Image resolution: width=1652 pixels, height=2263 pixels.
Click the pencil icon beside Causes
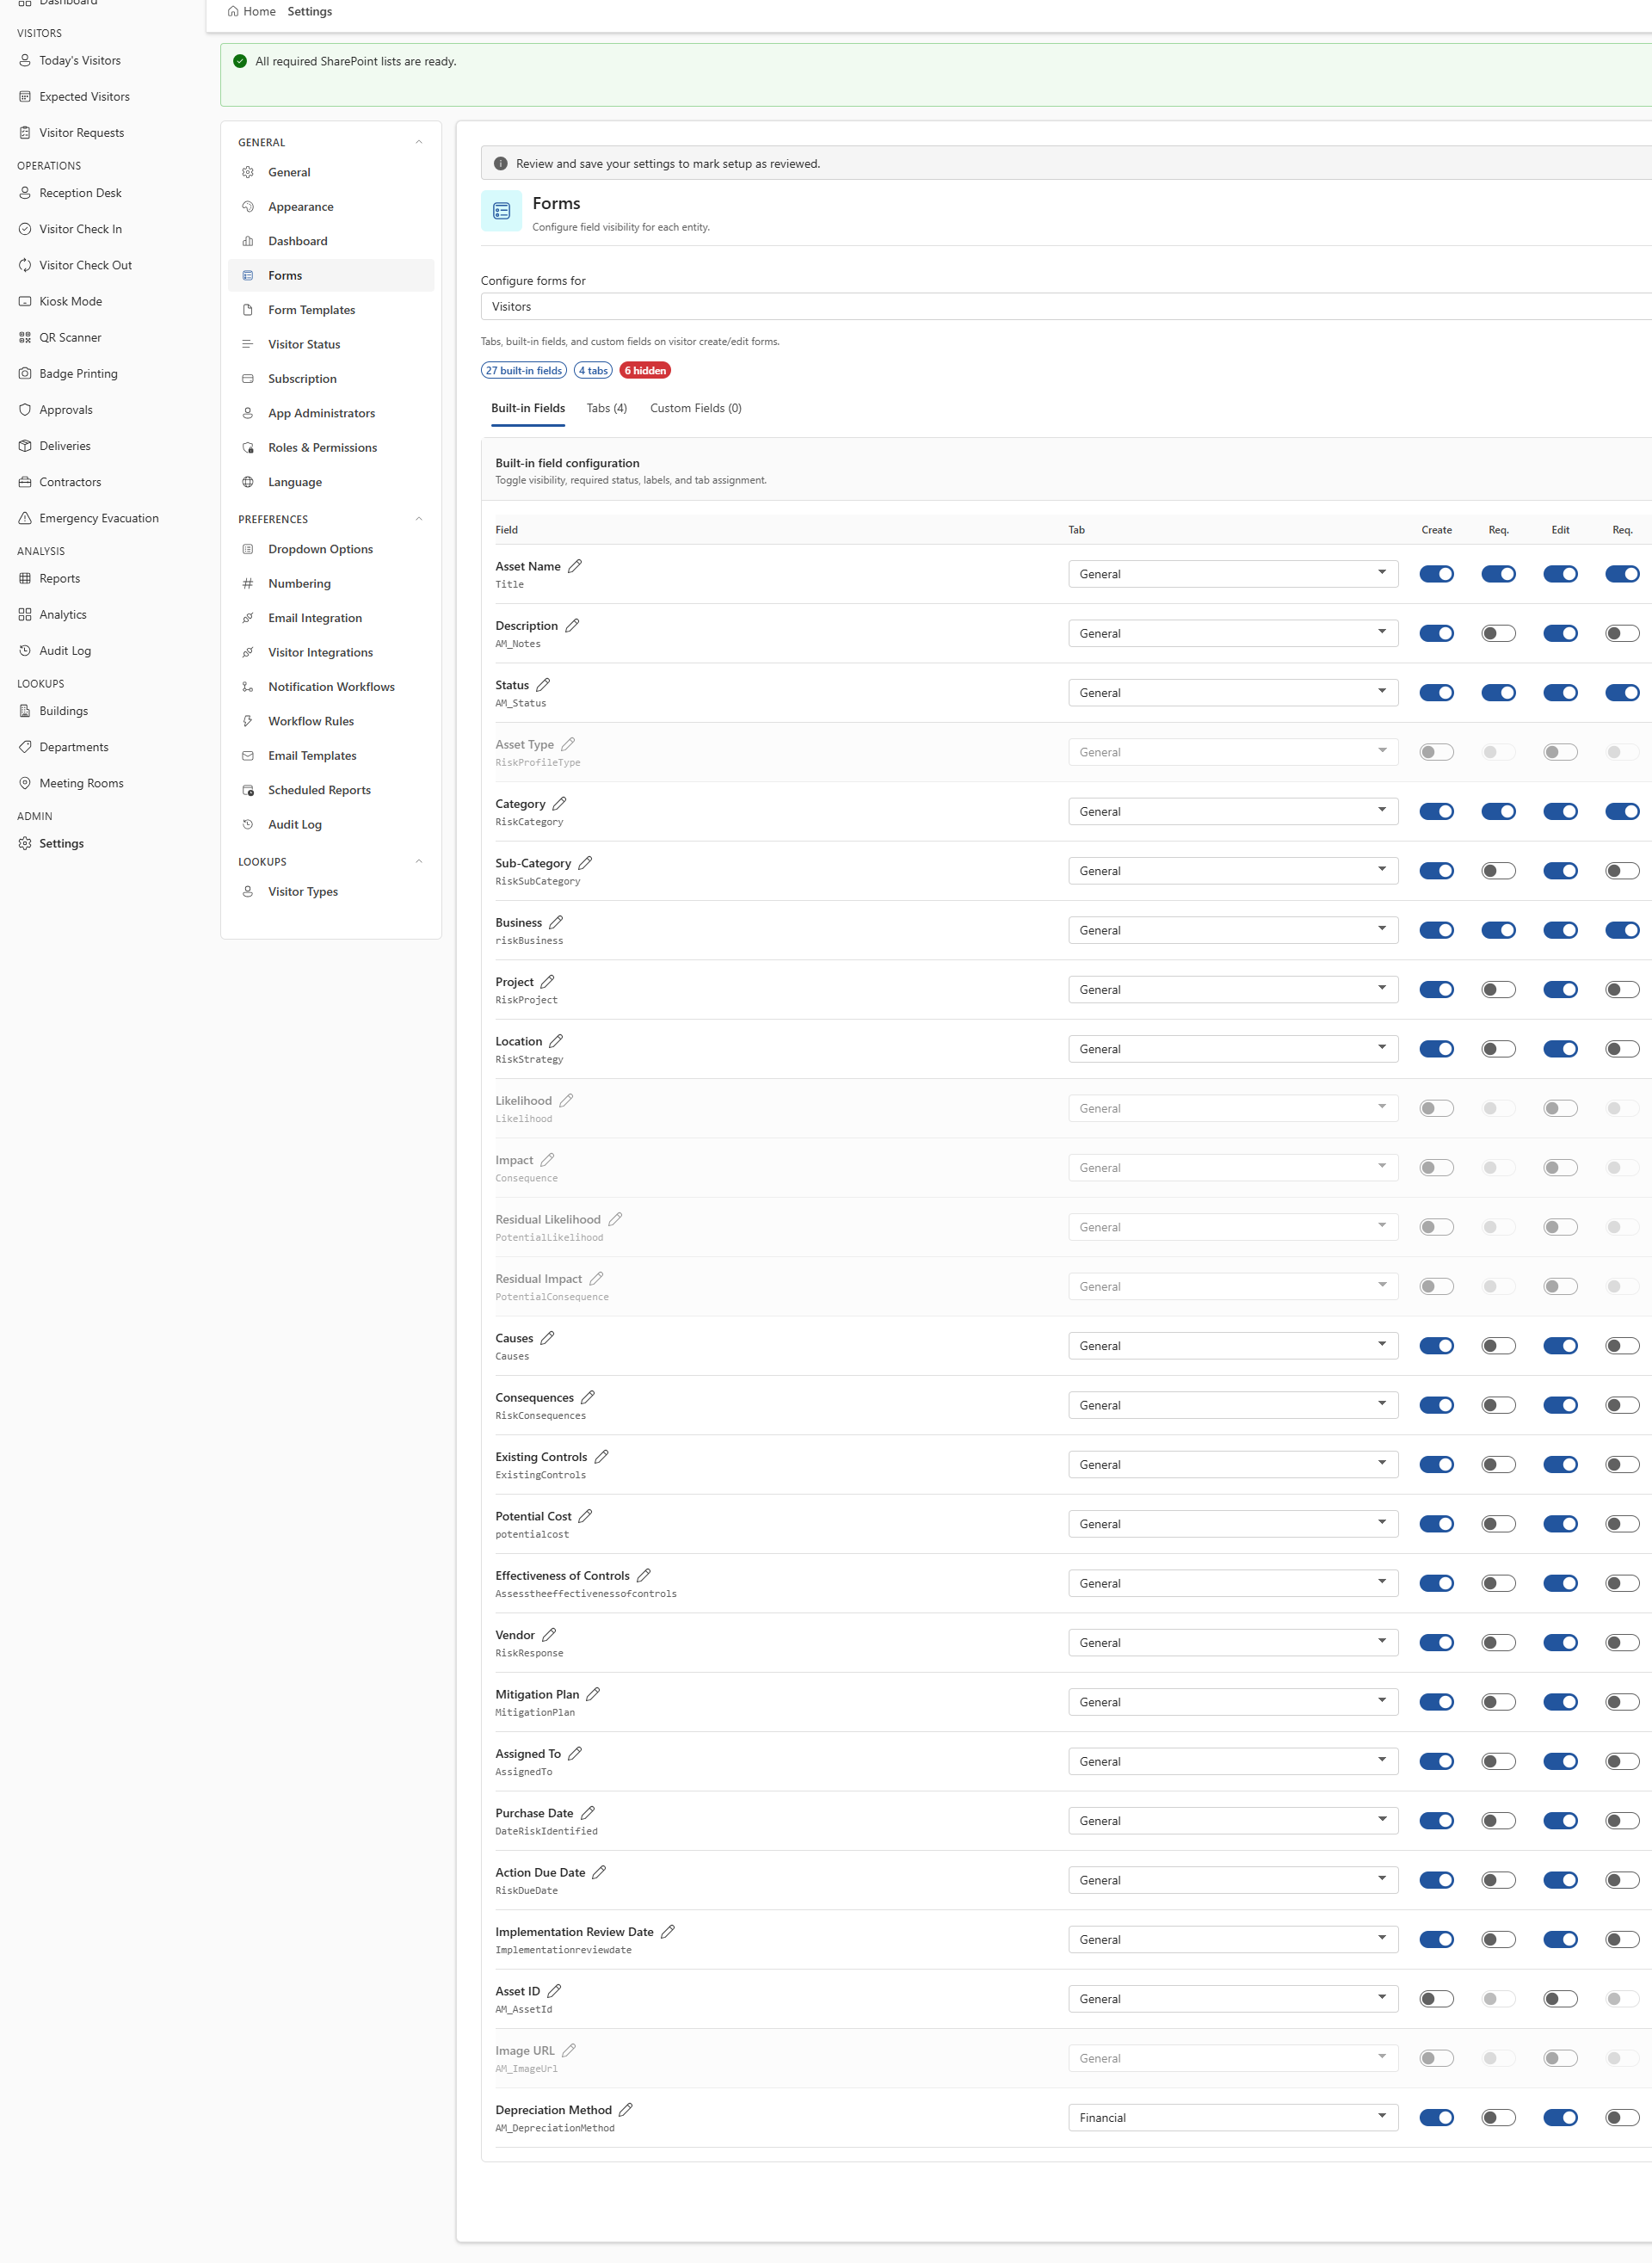pyautogui.click(x=547, y=1338)
